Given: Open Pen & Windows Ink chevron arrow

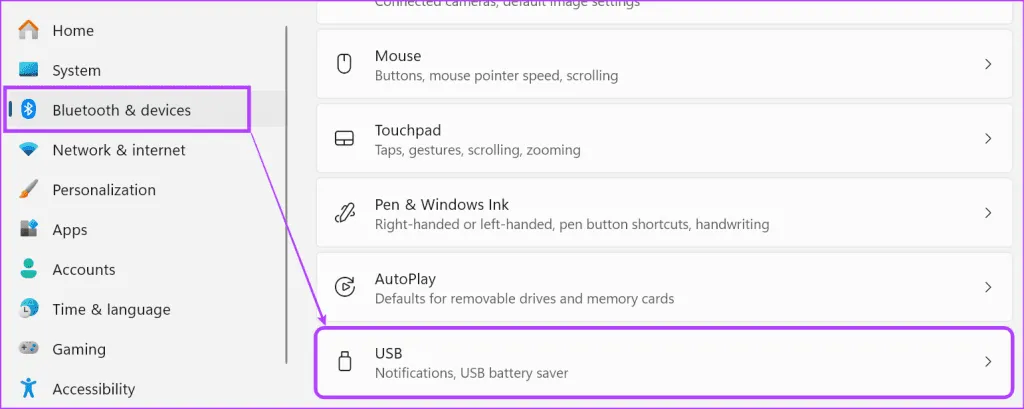Looking at the screenshot, I should [988, 213].
